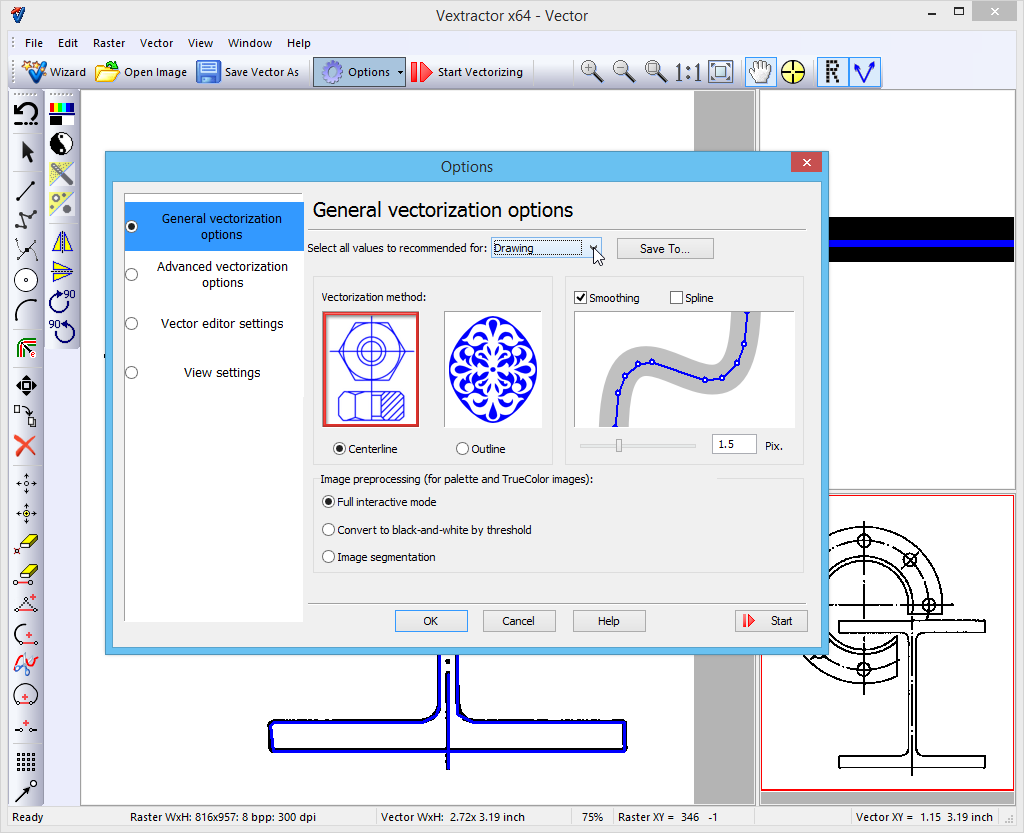
Task: Select the arrow pointer tool
Action: click(27, 152)
